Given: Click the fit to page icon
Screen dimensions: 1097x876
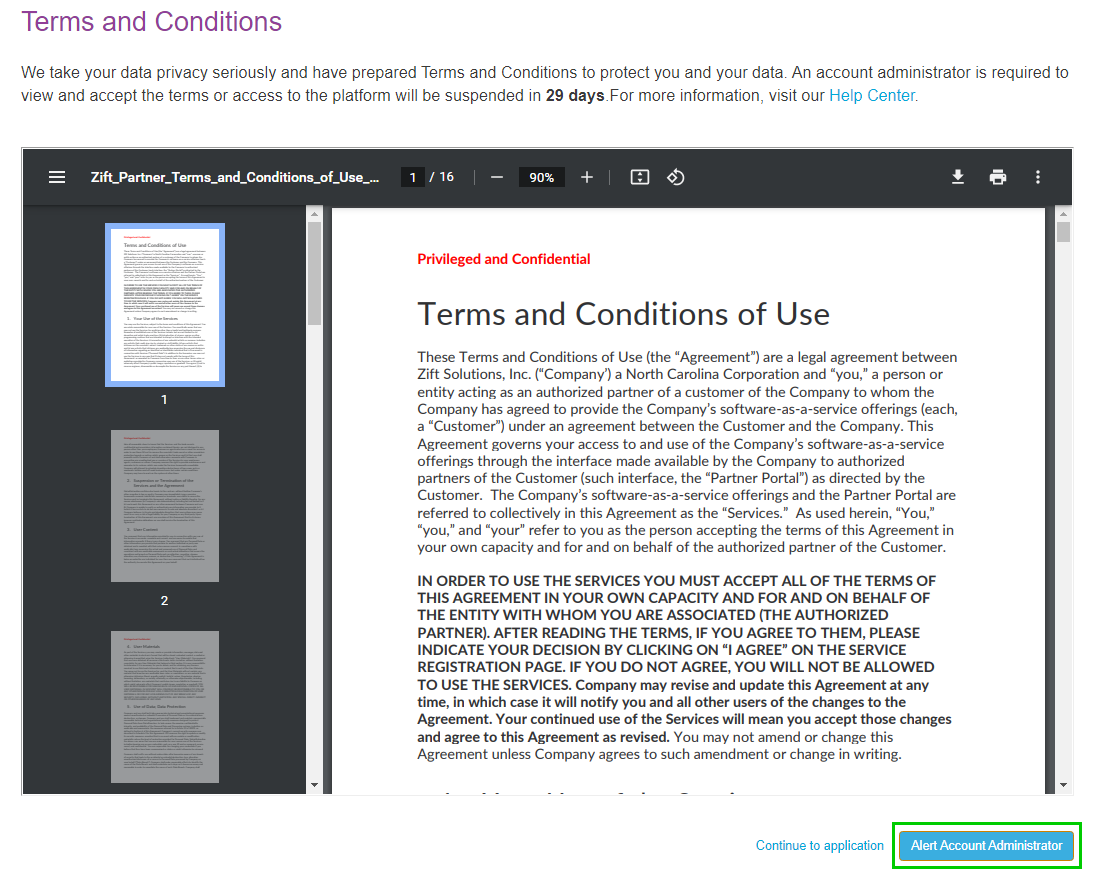Looking at the screenshot, I should [x=639, y=177].
